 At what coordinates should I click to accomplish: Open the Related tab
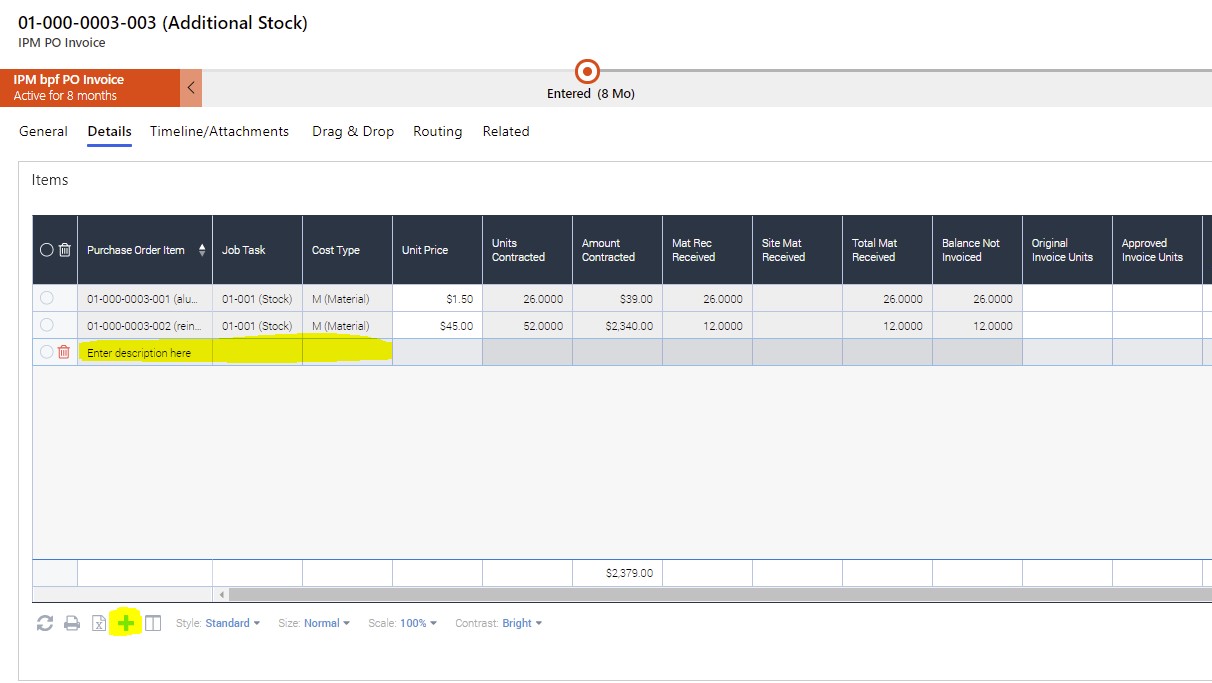[506, 131]
